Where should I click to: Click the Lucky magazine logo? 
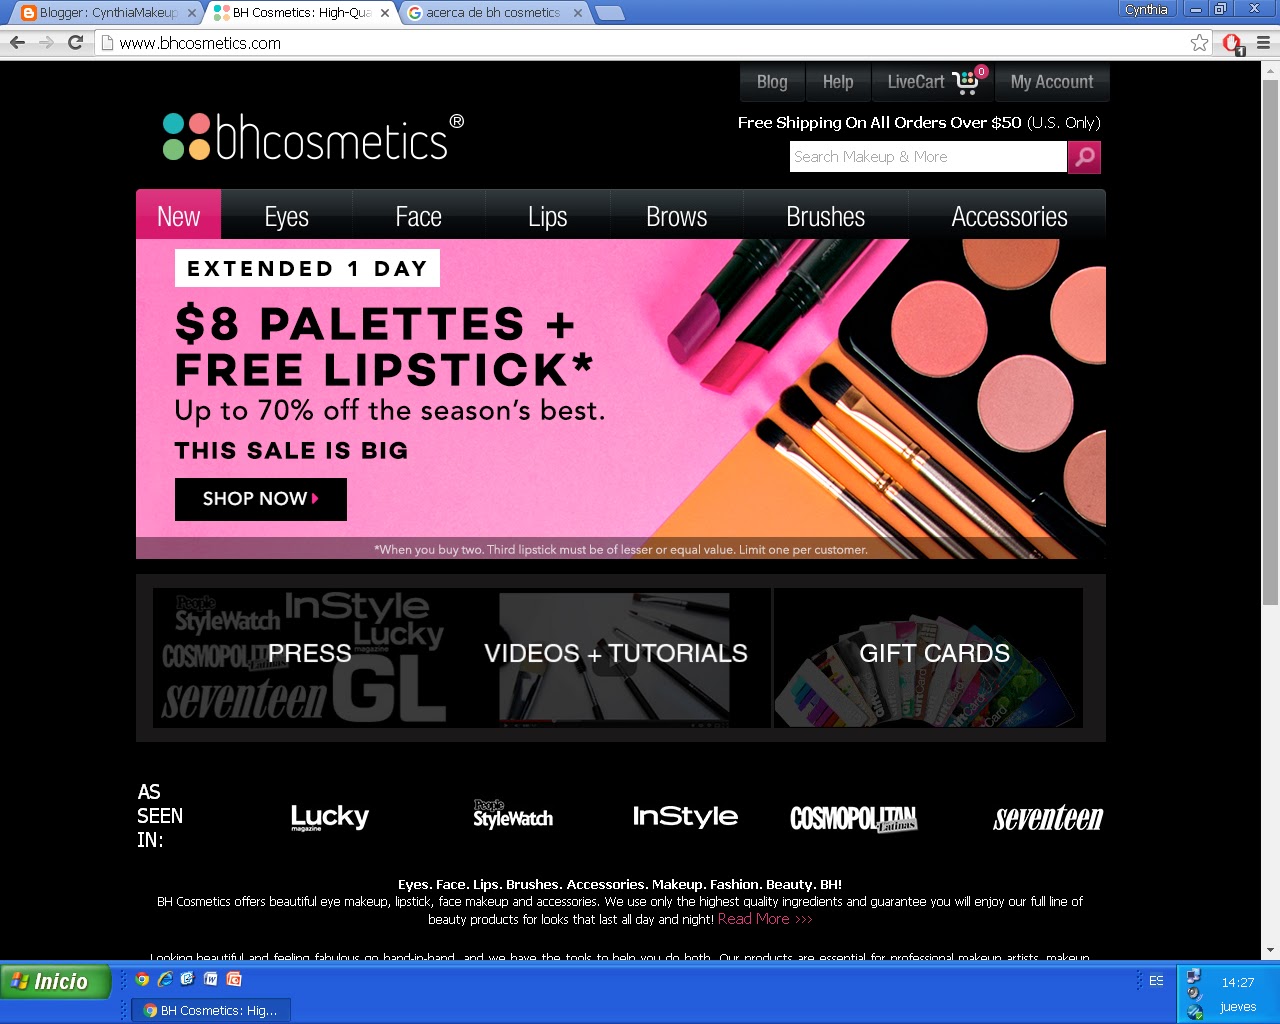click(x=330, y=817)
